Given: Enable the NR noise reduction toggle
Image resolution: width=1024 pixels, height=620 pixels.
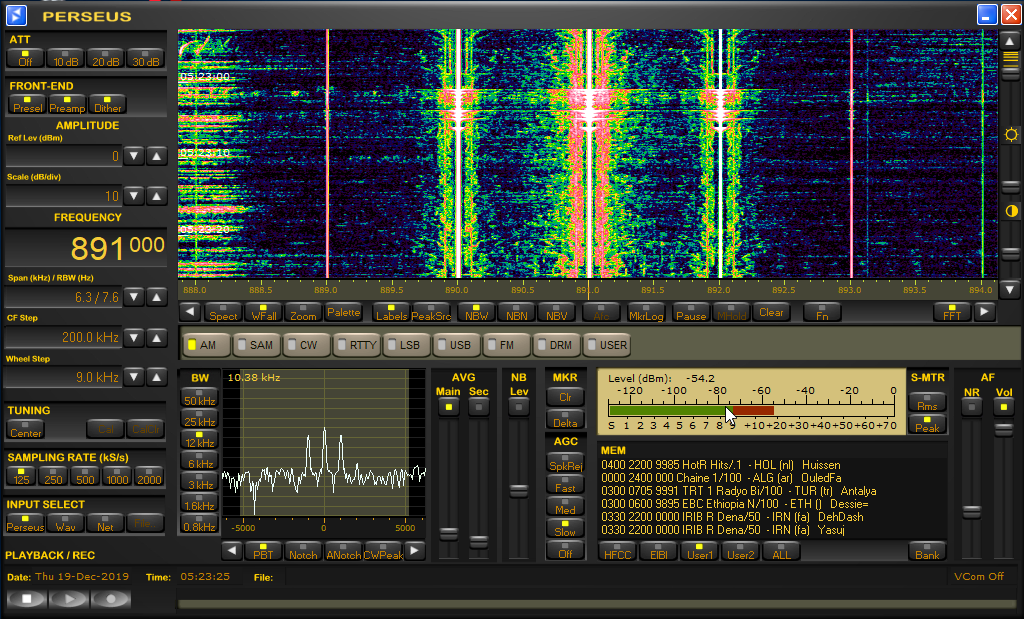Looking at the screenshot, I should click(971, 406).
